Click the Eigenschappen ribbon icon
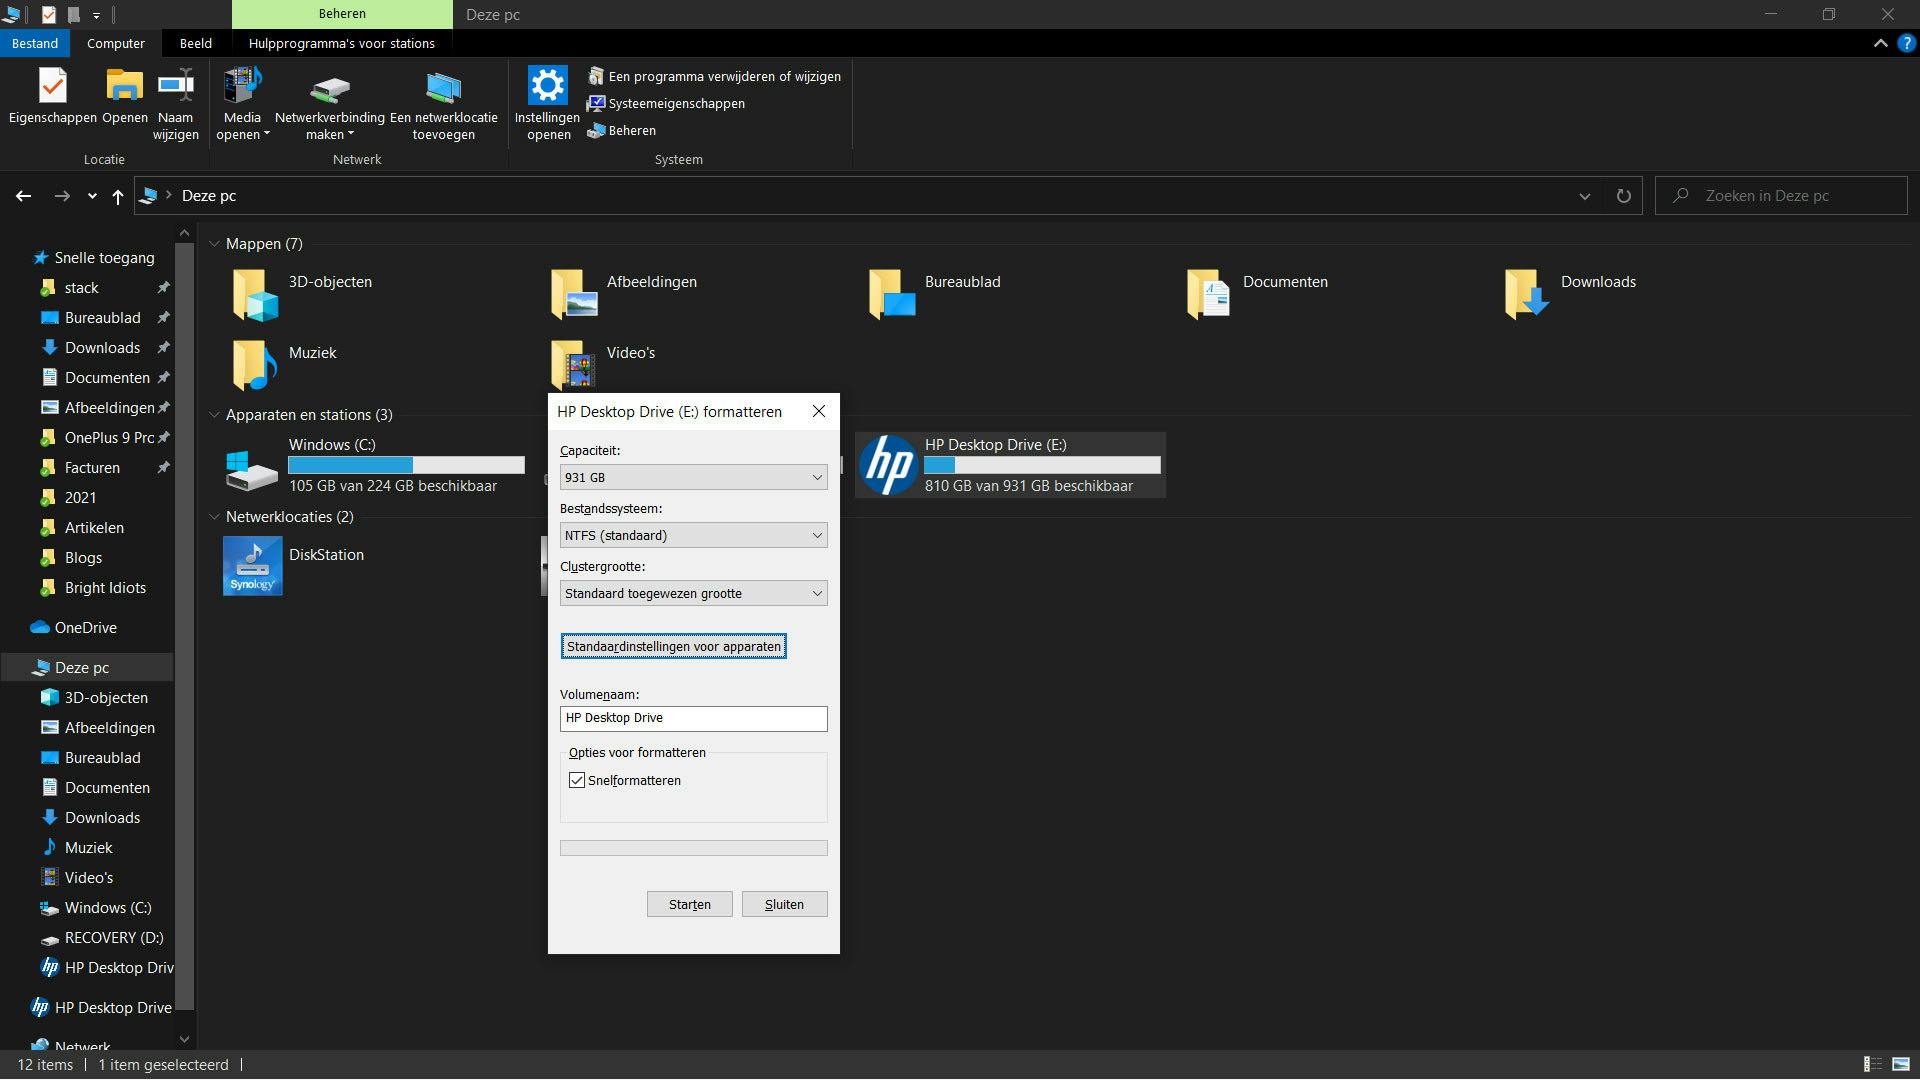The width and height of the screenshot is (1920, 1080). (52, 87)
